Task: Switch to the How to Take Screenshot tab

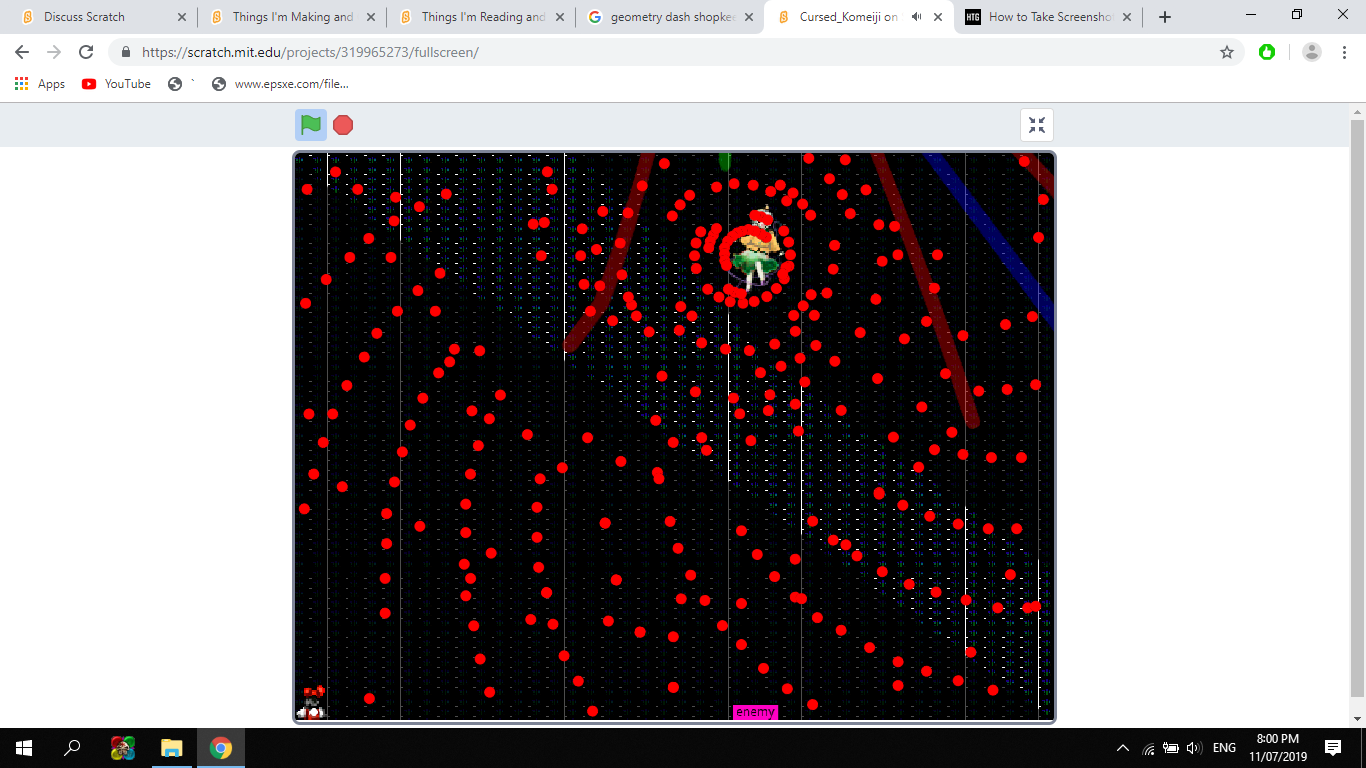Action: (1048, 17)
